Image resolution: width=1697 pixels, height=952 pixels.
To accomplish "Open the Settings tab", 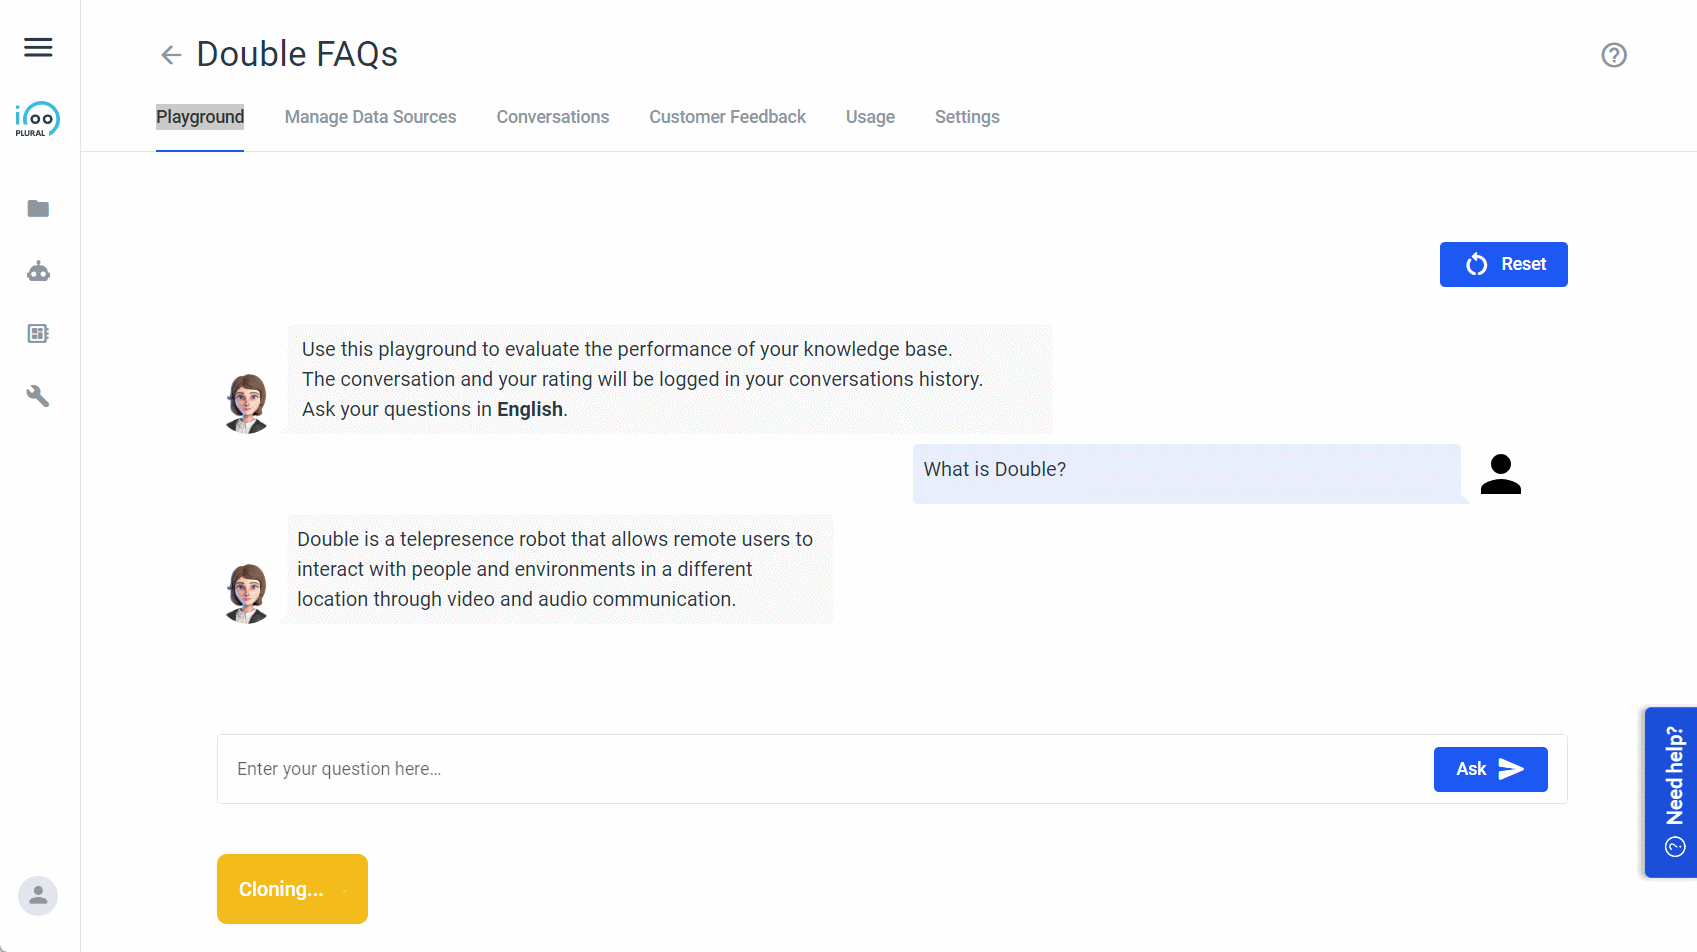I will pyautogui.click(x=967, y=117).
